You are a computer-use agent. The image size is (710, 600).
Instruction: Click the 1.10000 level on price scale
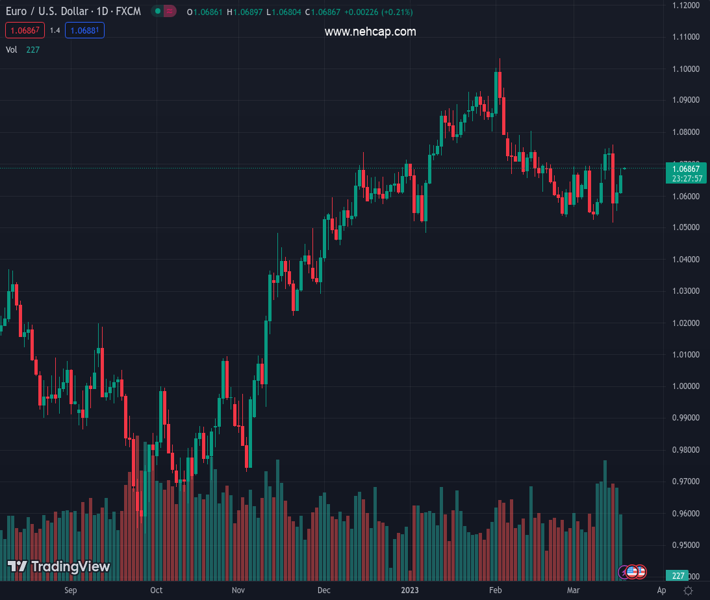pos(685,69)
